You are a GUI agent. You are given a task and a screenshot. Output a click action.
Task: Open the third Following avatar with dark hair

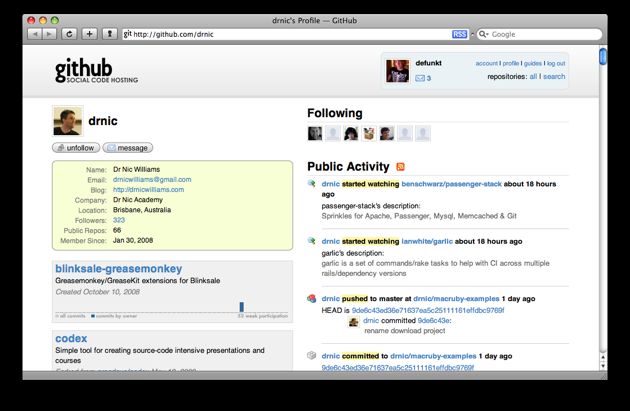tap(351, 133)
